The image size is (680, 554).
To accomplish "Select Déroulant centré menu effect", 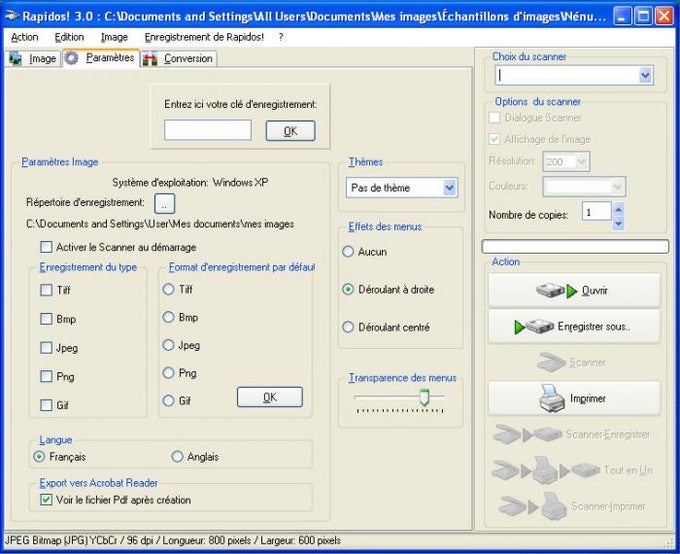I will pos(348,327).
